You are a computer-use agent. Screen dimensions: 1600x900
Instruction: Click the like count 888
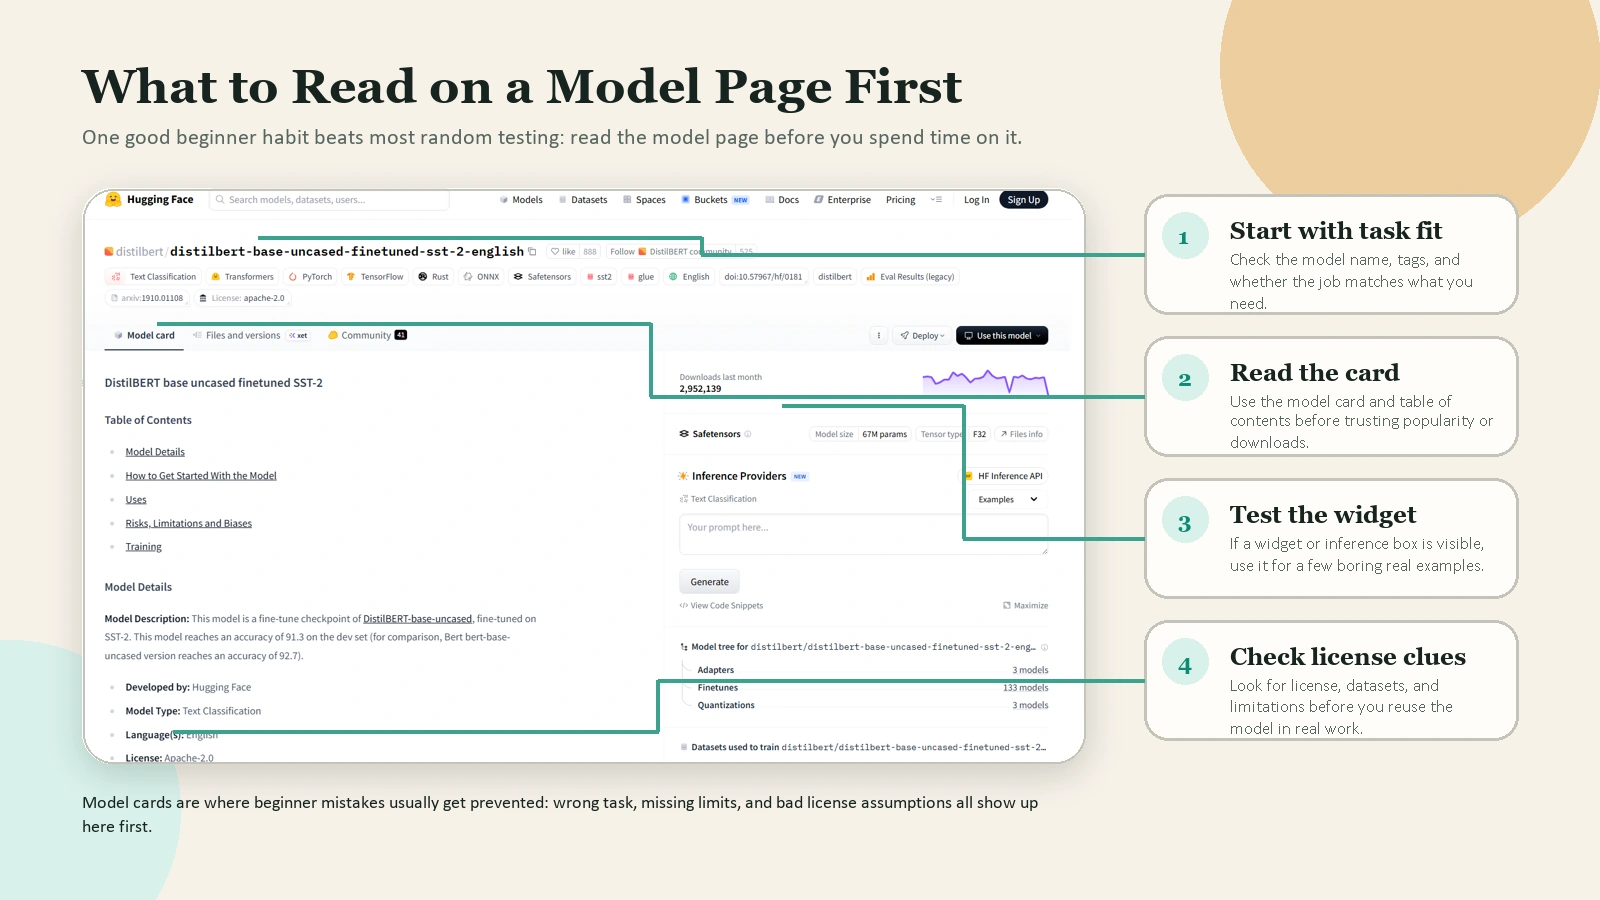click(590, 252)
